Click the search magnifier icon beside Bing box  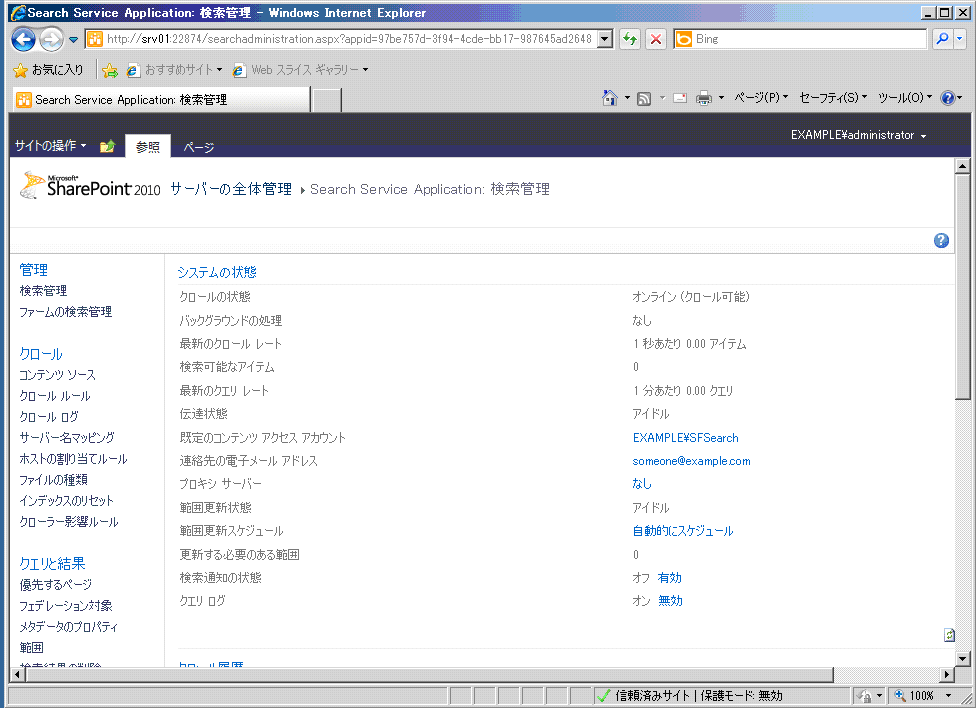[x=942, y=39]
